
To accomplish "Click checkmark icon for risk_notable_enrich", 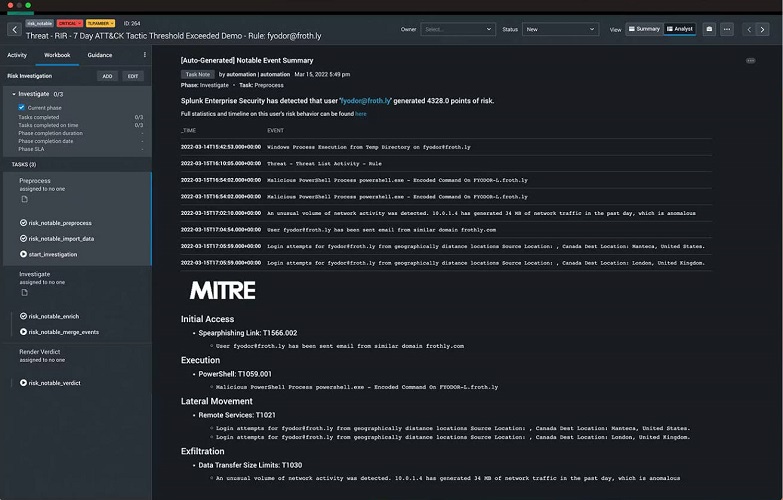I will coord(23,316).
